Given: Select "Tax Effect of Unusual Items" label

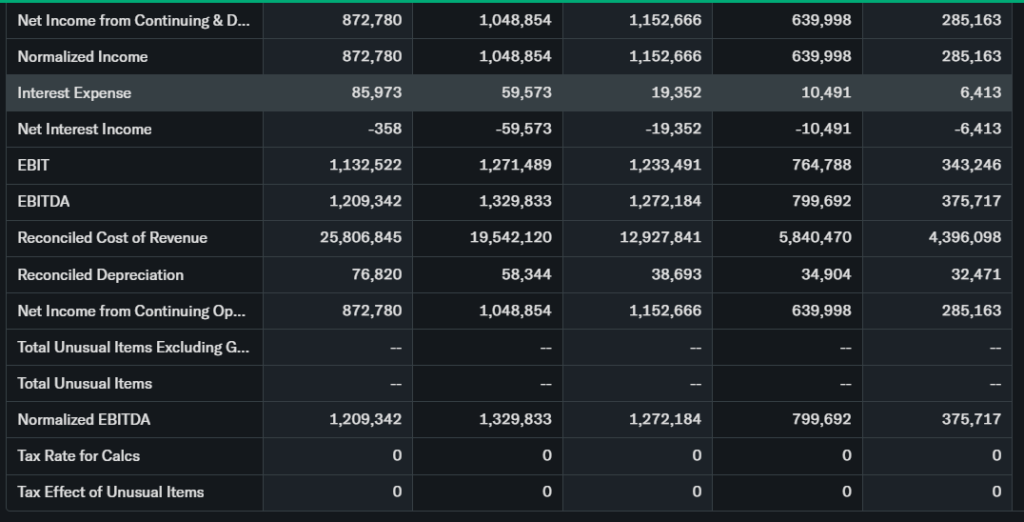Looking at the screenshot, I should click(110, 492).
